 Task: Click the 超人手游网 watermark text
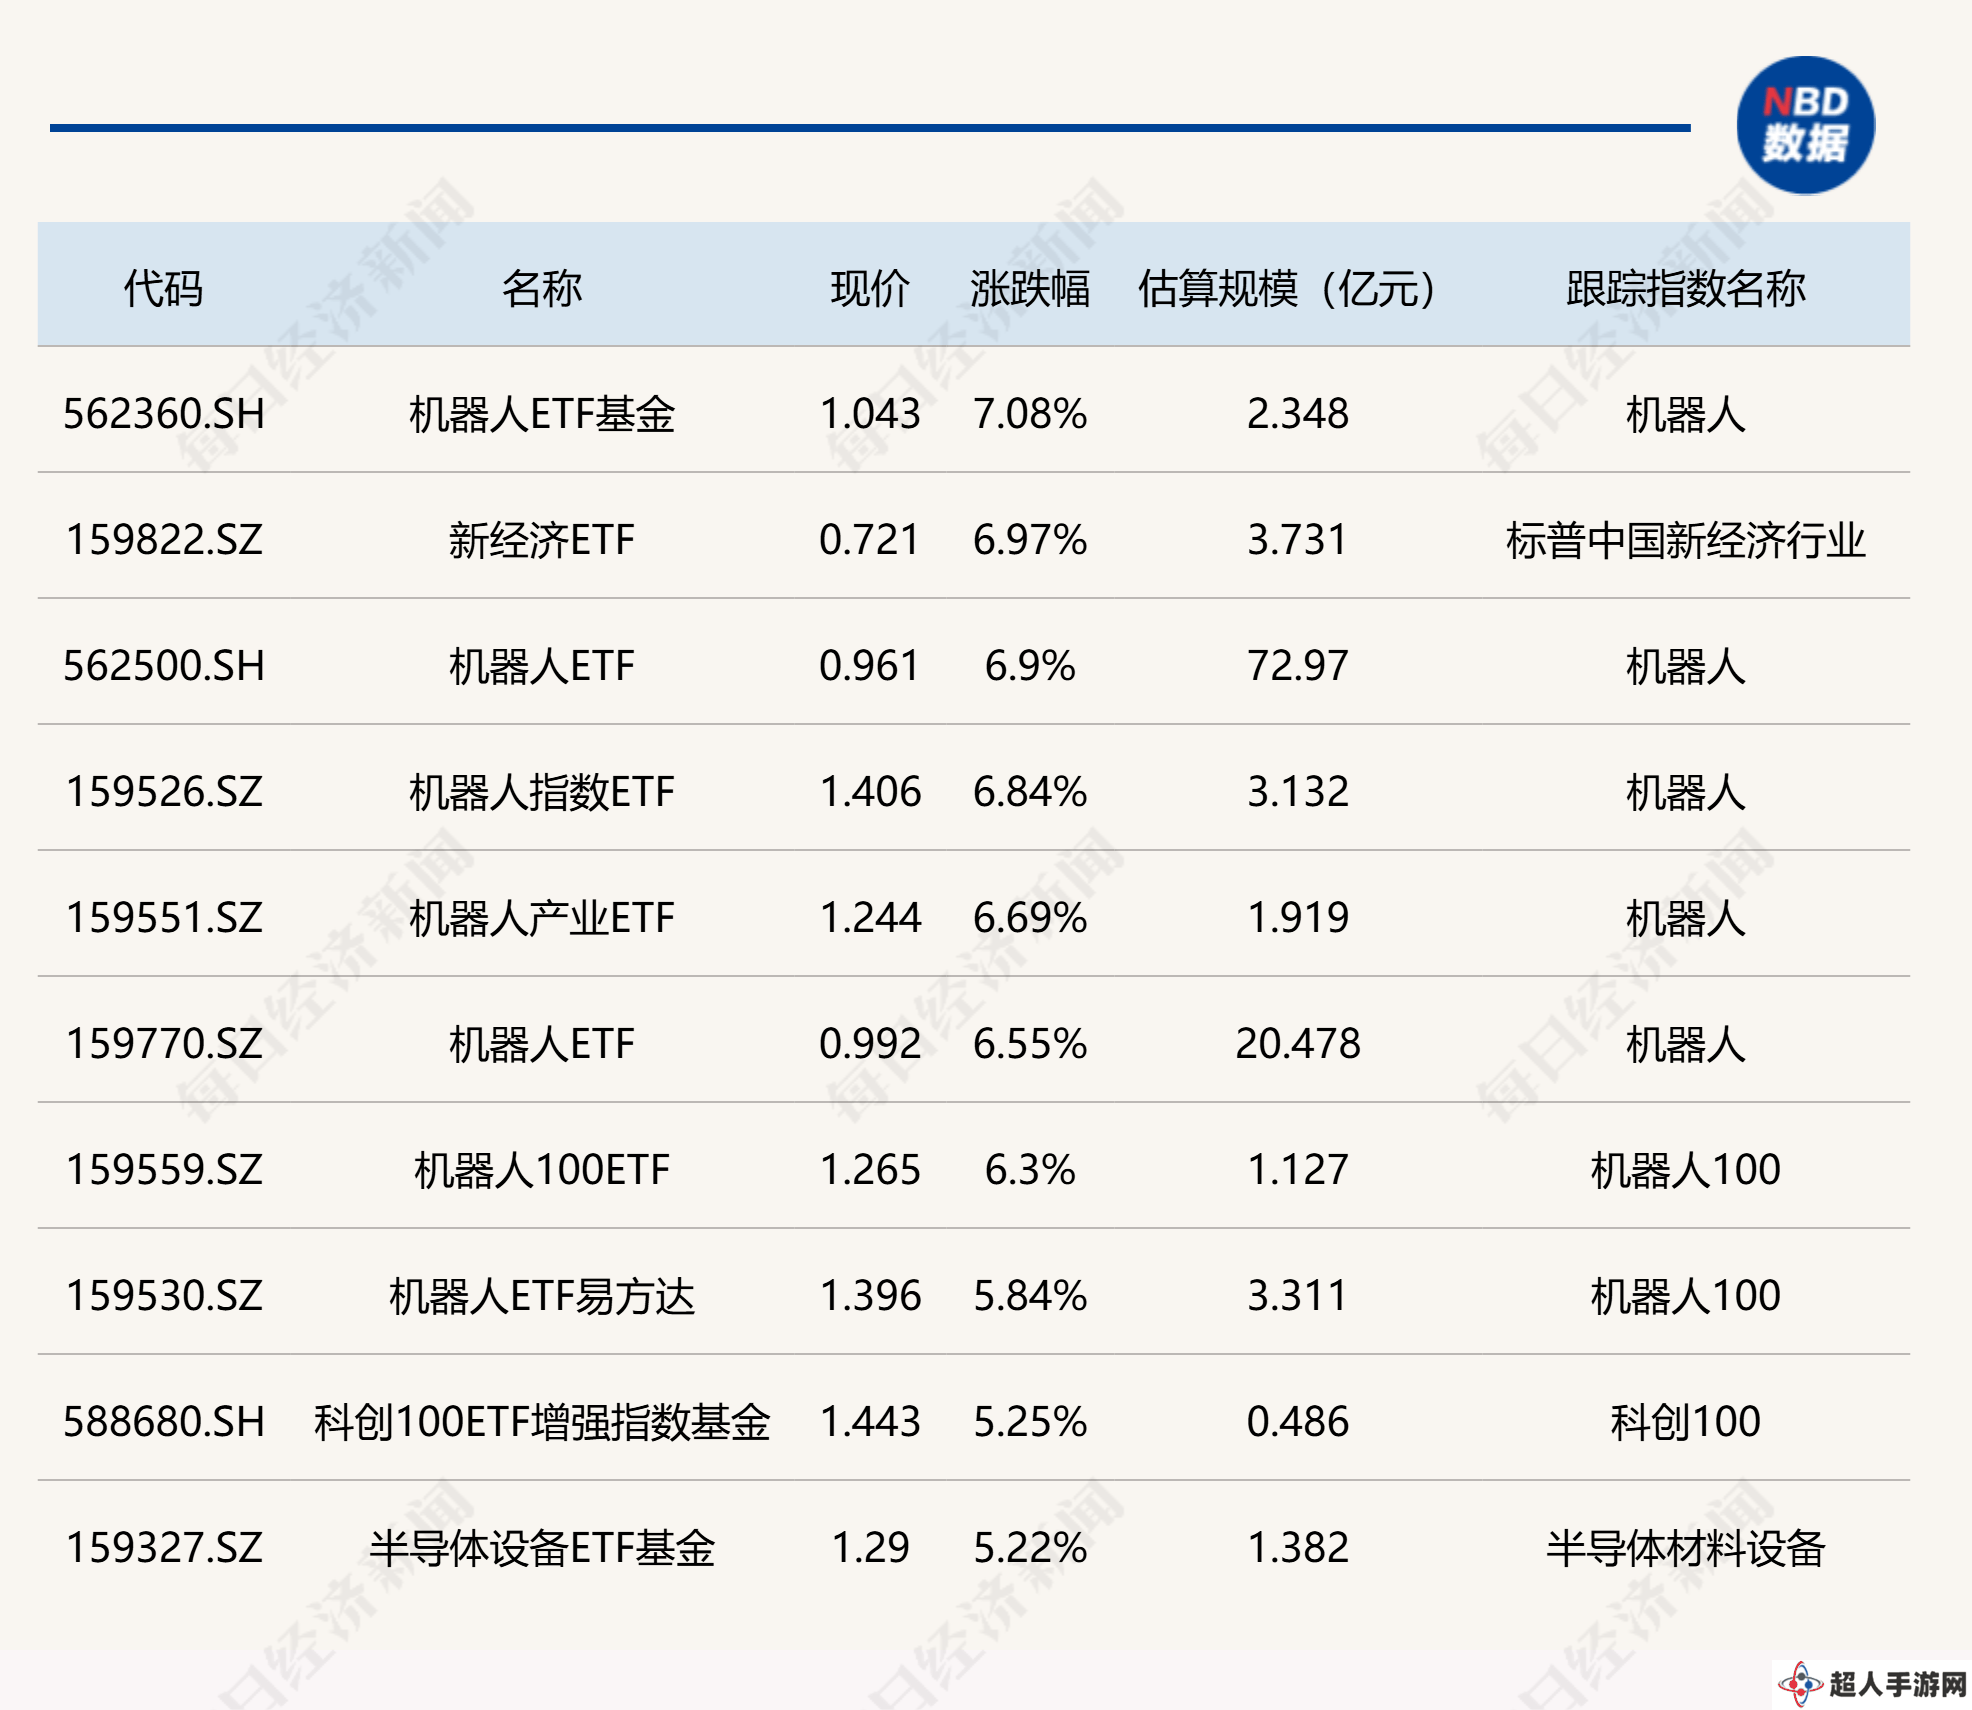coord(1898,1684)
